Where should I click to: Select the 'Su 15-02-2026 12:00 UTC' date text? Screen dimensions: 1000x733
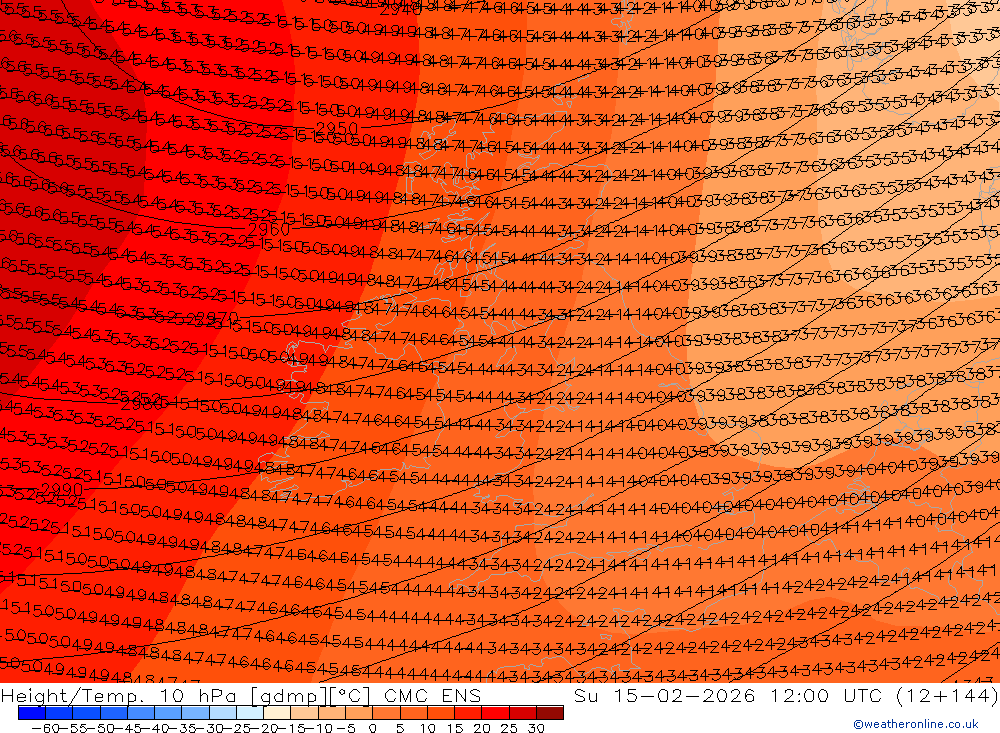(x=728, y=695)
